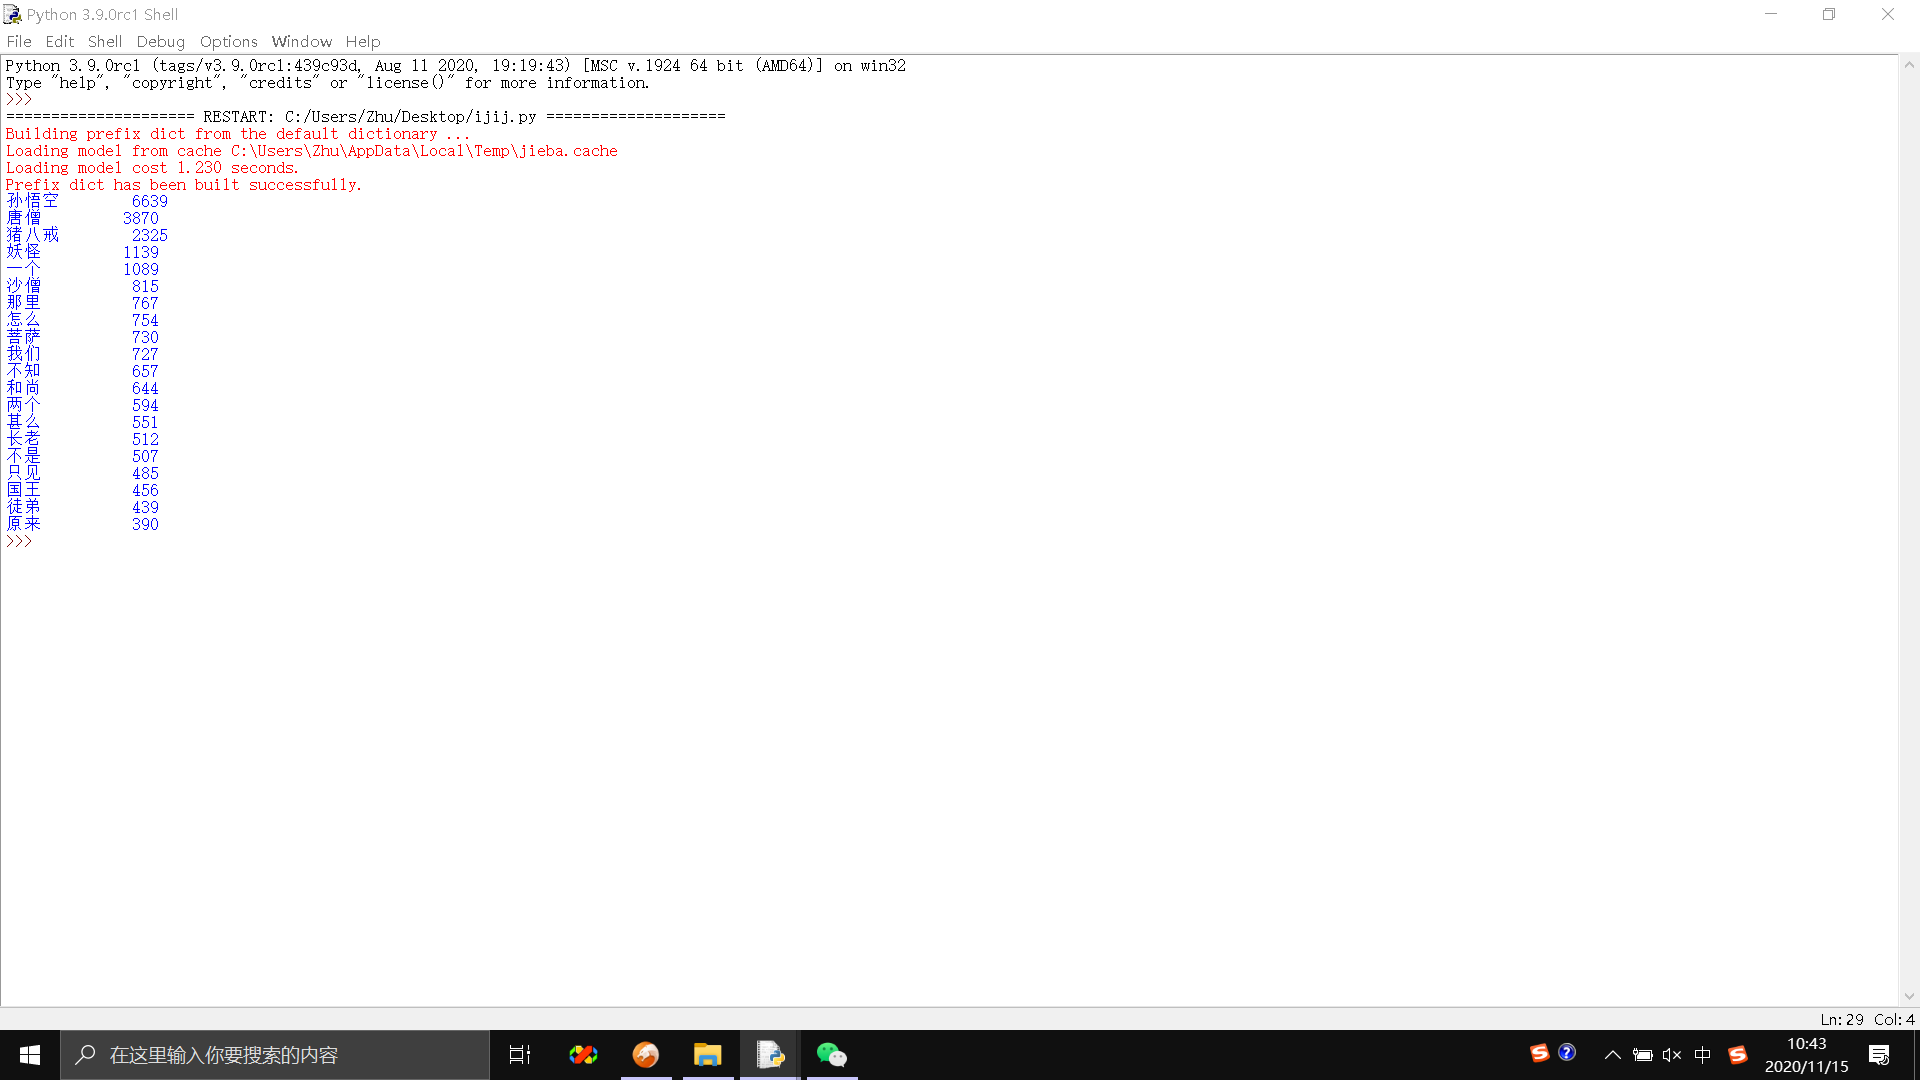Click the taskbar search input box
Viewport: 1920px width, 1080px height.
(275, 1055)
